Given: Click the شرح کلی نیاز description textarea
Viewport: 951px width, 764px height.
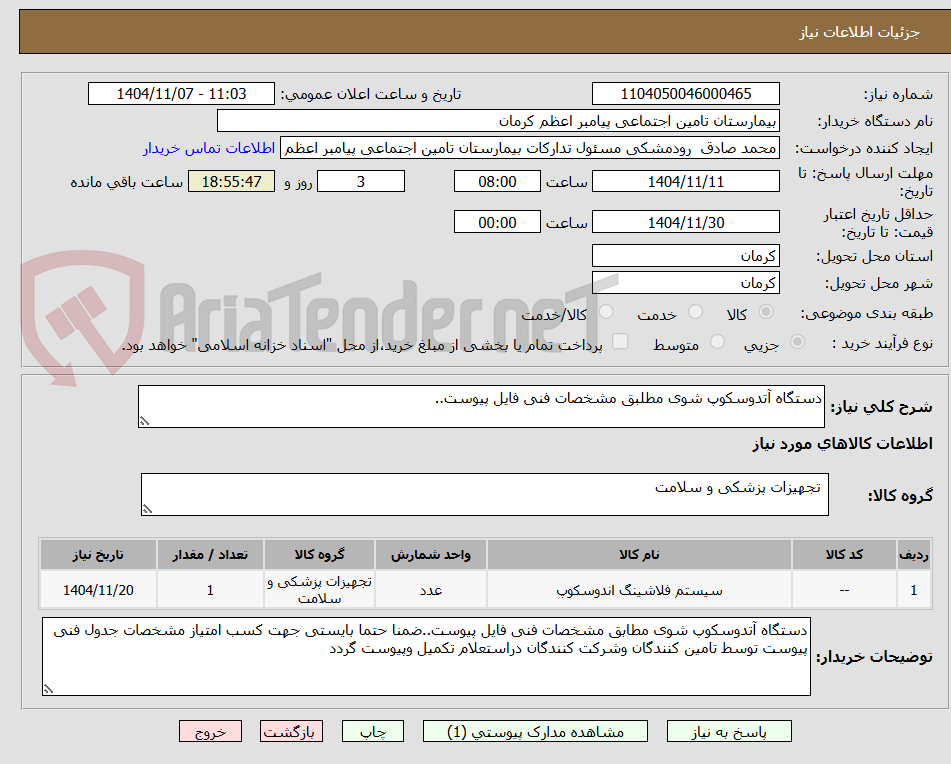Looking at the screenshot, I should (x=481, y=406).
